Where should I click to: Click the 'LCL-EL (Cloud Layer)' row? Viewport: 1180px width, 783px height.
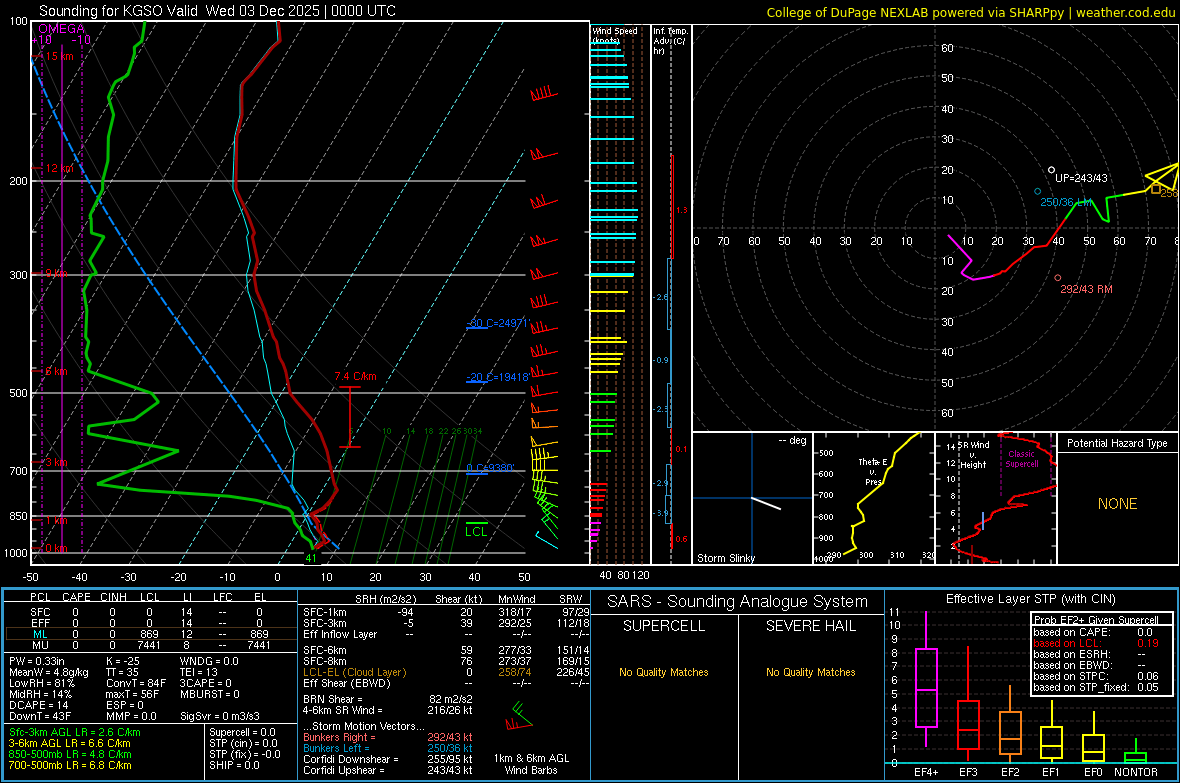[x=447, y=672]
